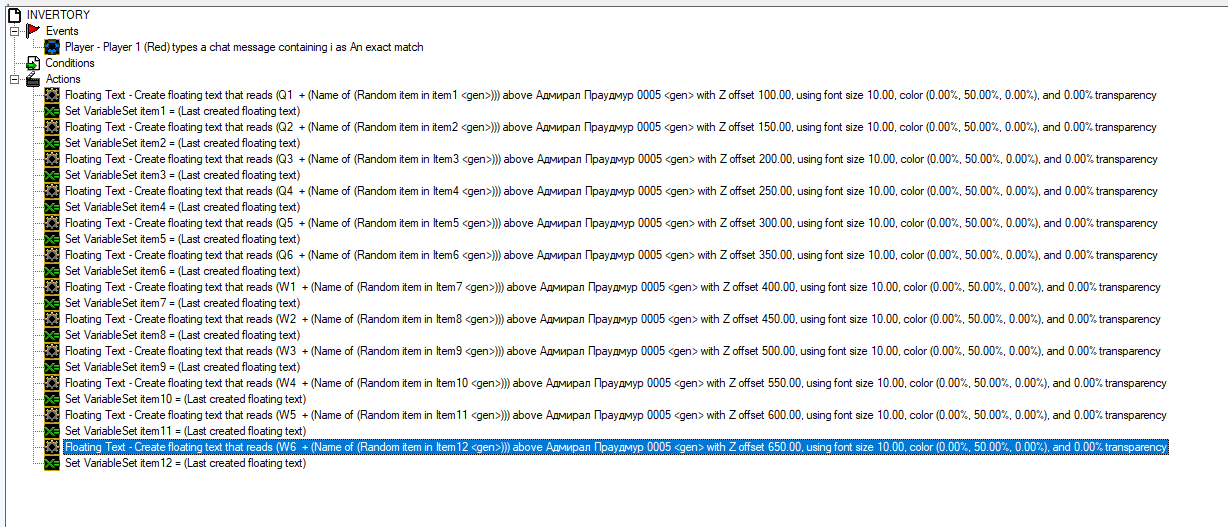Screen dimensions: 1228x527
Task: Select the W3 floating text action
Action: pyautogui.click(x=613, y=351)
